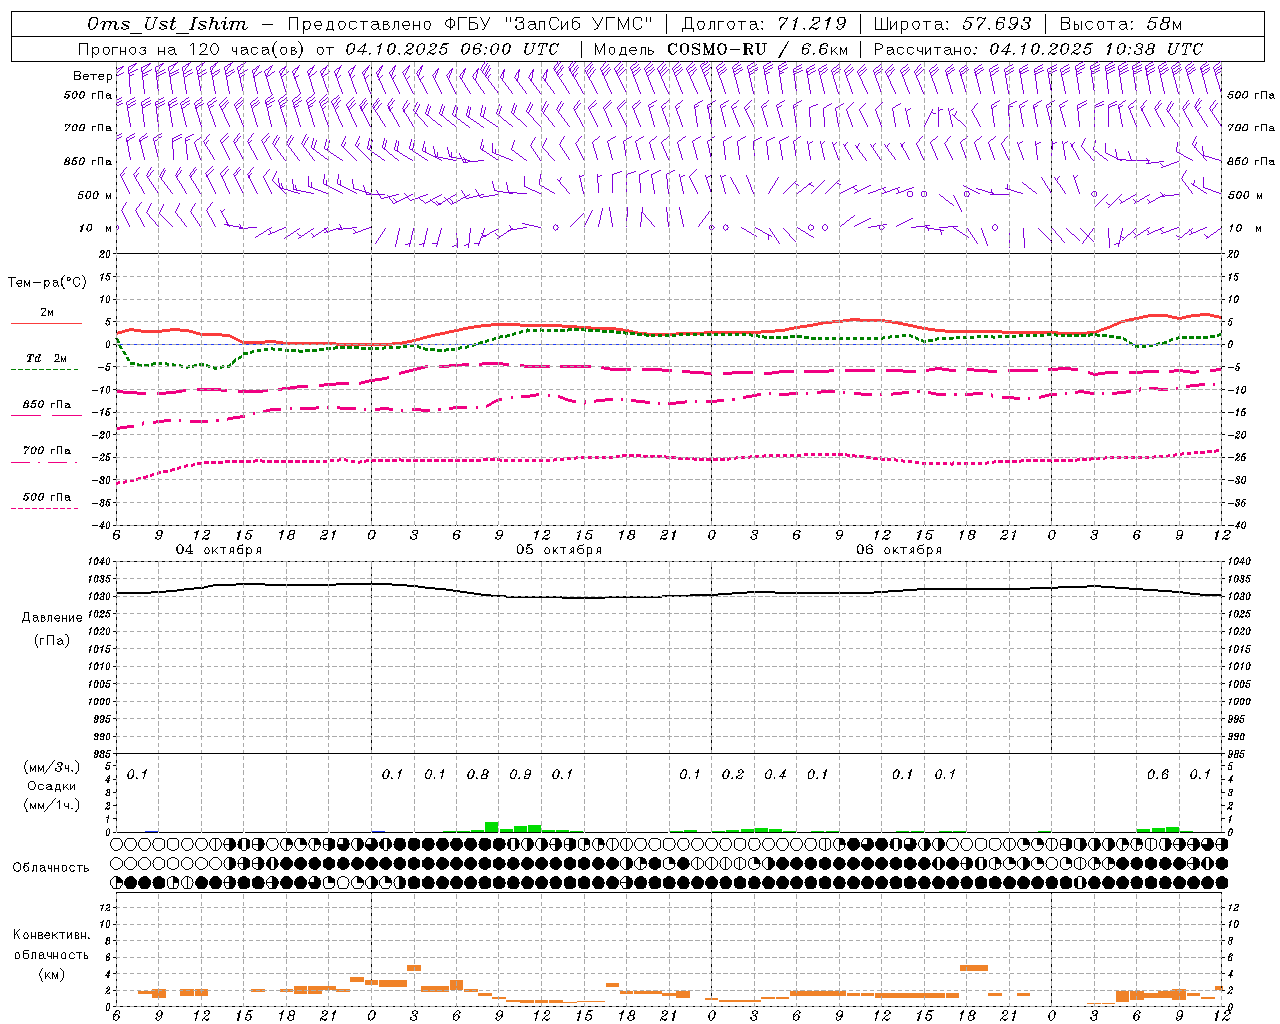This screenshot has width=1280, height=1024.
Task: Click the red 2м temperature legend line
Action: pyautogui.click(x=46, y=323)
